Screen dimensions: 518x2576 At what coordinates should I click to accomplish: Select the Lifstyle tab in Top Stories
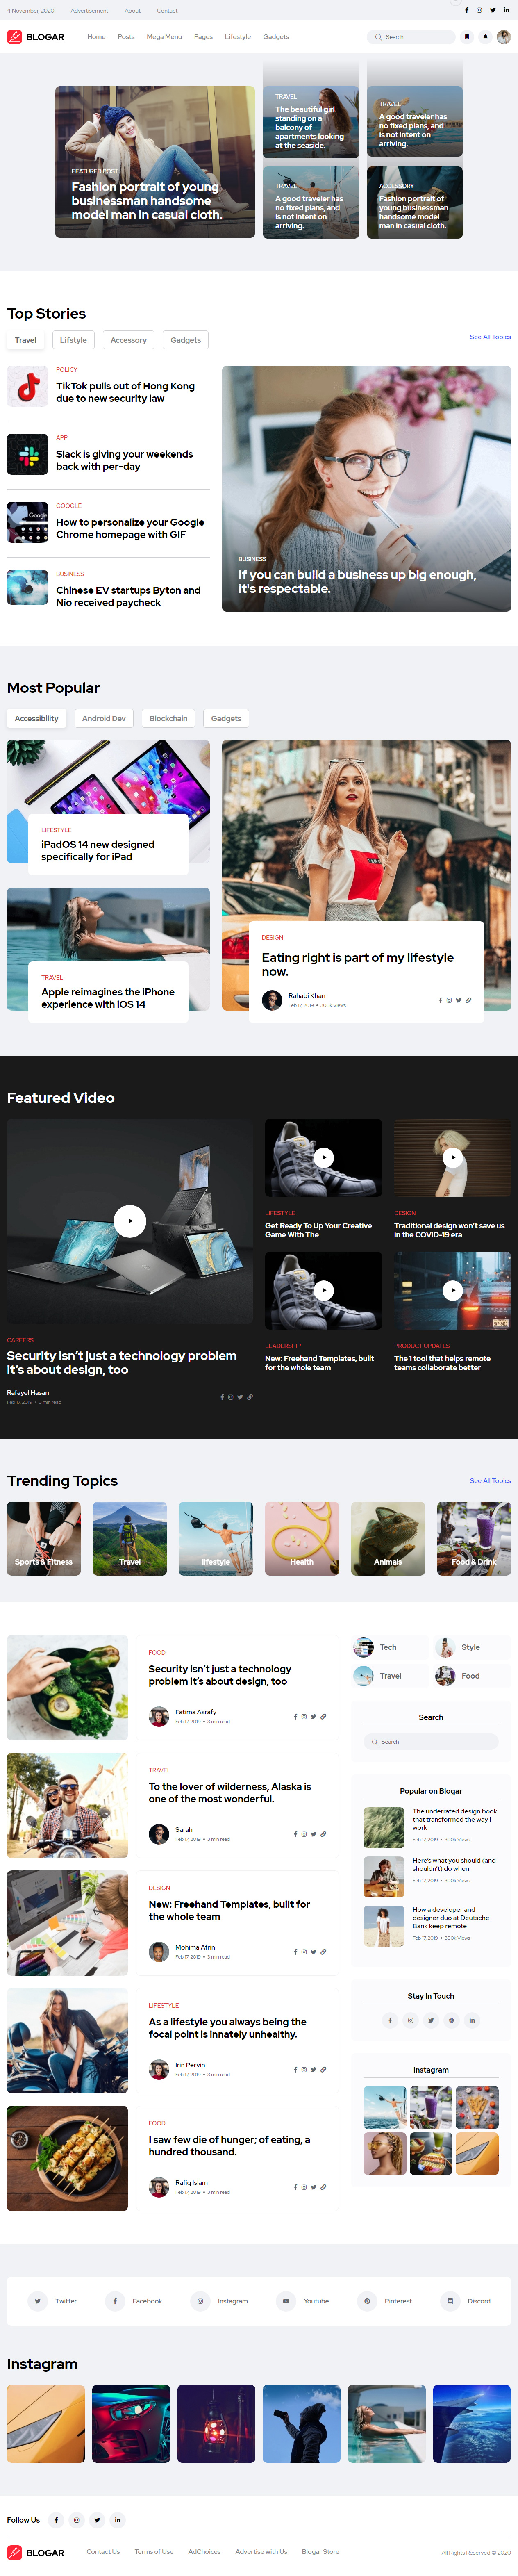pyautogui.click(x=73, y=340)
